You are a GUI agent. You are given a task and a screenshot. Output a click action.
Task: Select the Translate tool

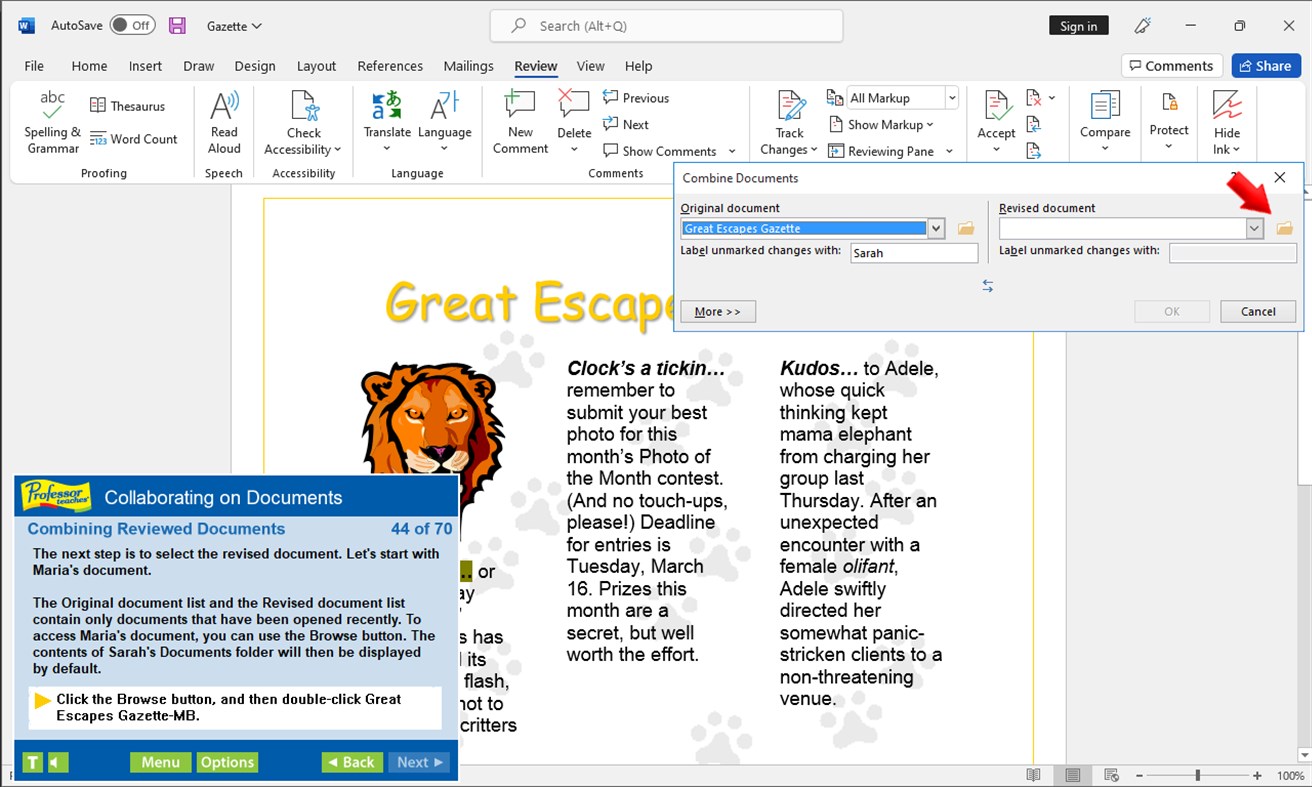click(x=387, y=120)
